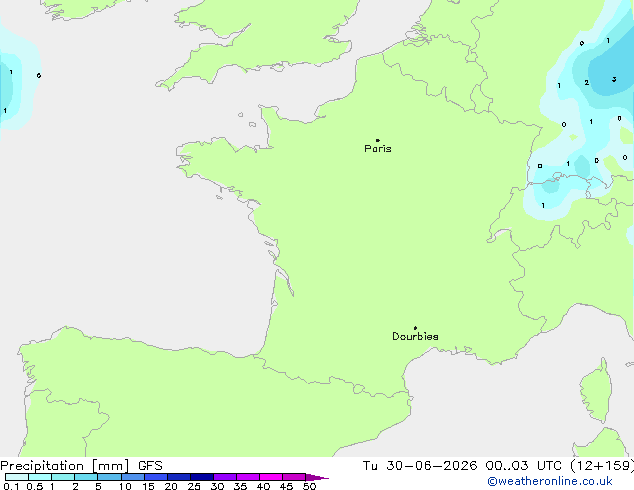
Task: Click the '00..03 UTC' time range text
Action: pos(523,466)
